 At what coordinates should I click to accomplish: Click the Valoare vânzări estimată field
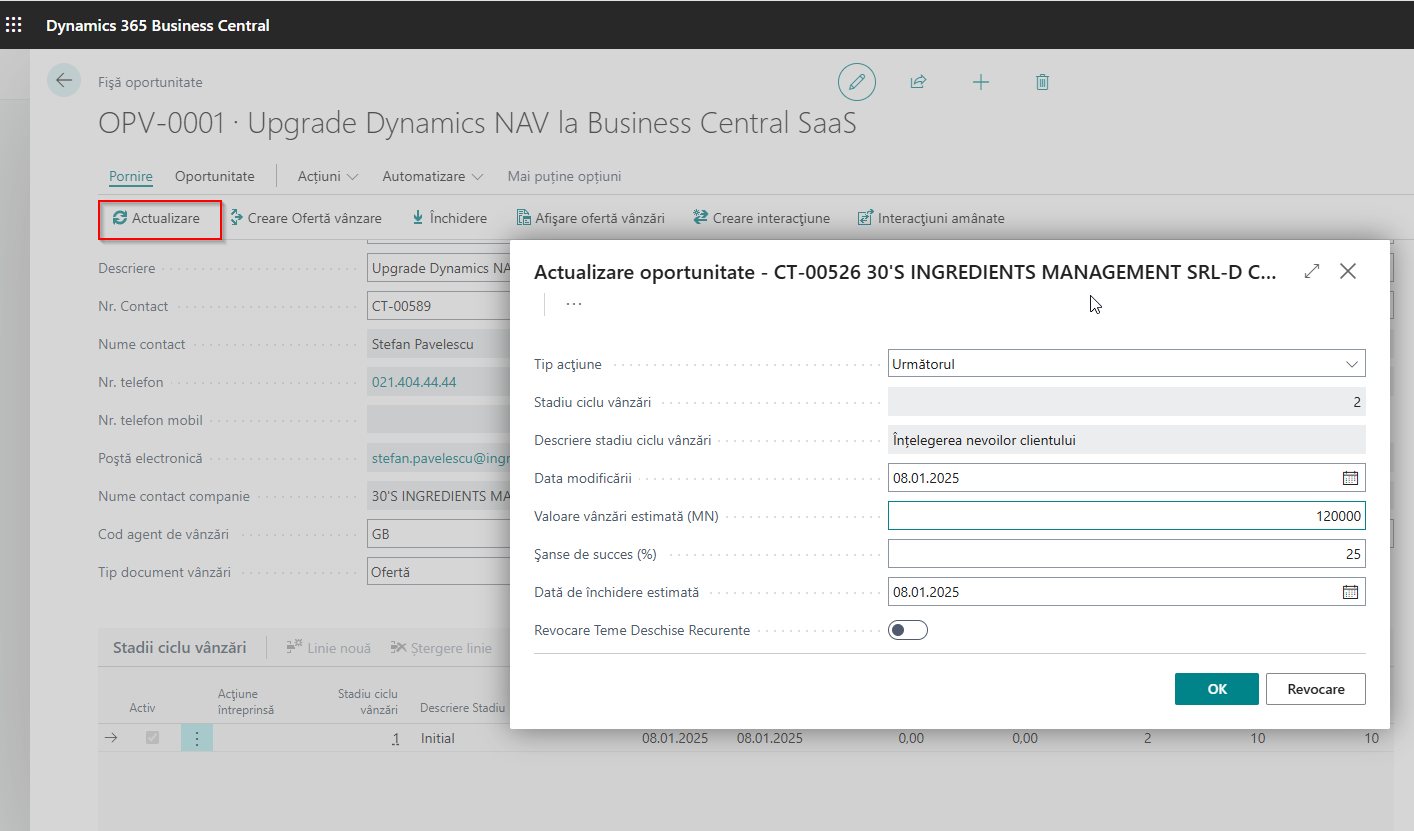(x=1126, y=516)
